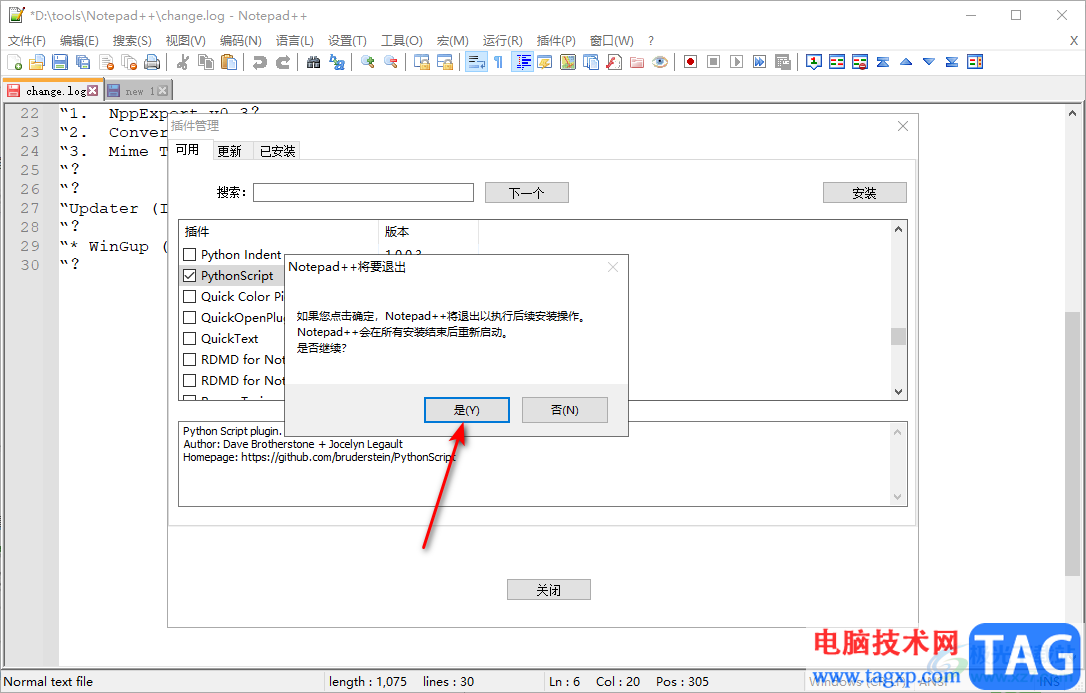The width and height of the screenshot is (1086, 693).
Task: Cut selection using the scissors icon
Action: point(183,62)
